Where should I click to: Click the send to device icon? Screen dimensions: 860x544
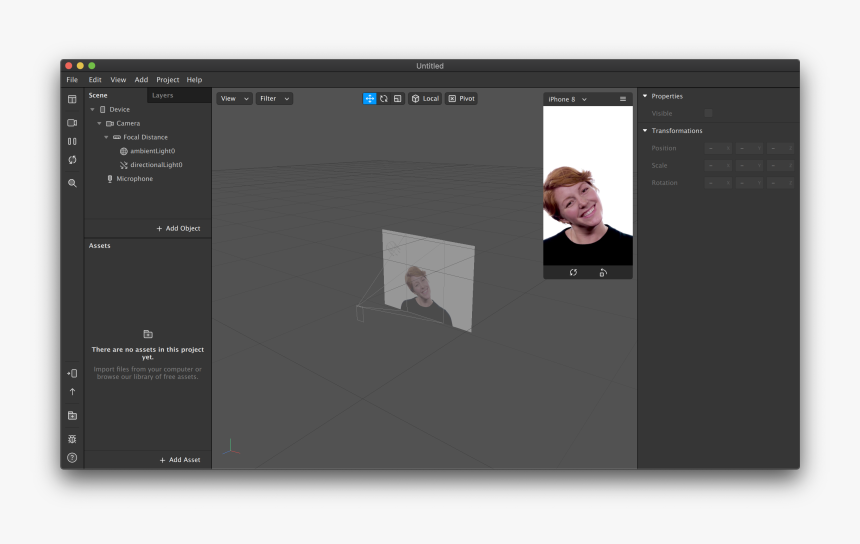point(72,373)
